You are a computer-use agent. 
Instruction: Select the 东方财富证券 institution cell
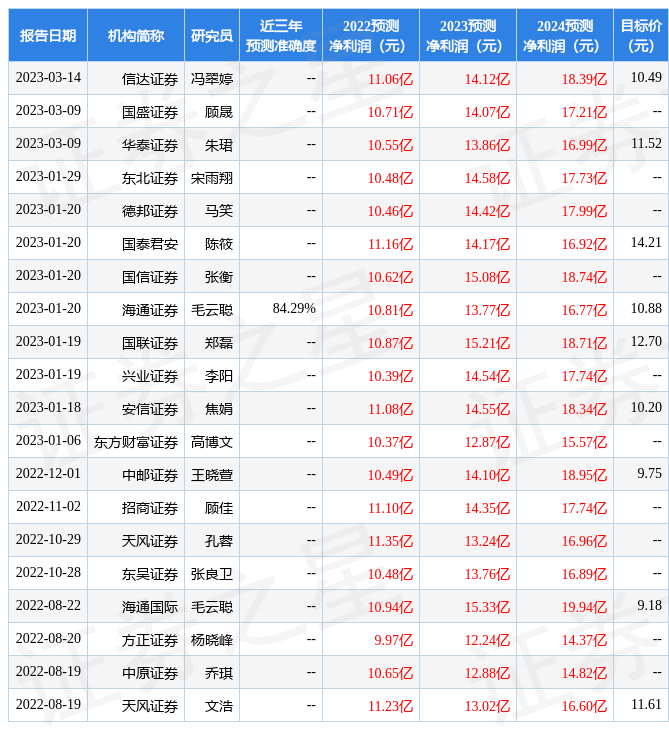point(136,441)
